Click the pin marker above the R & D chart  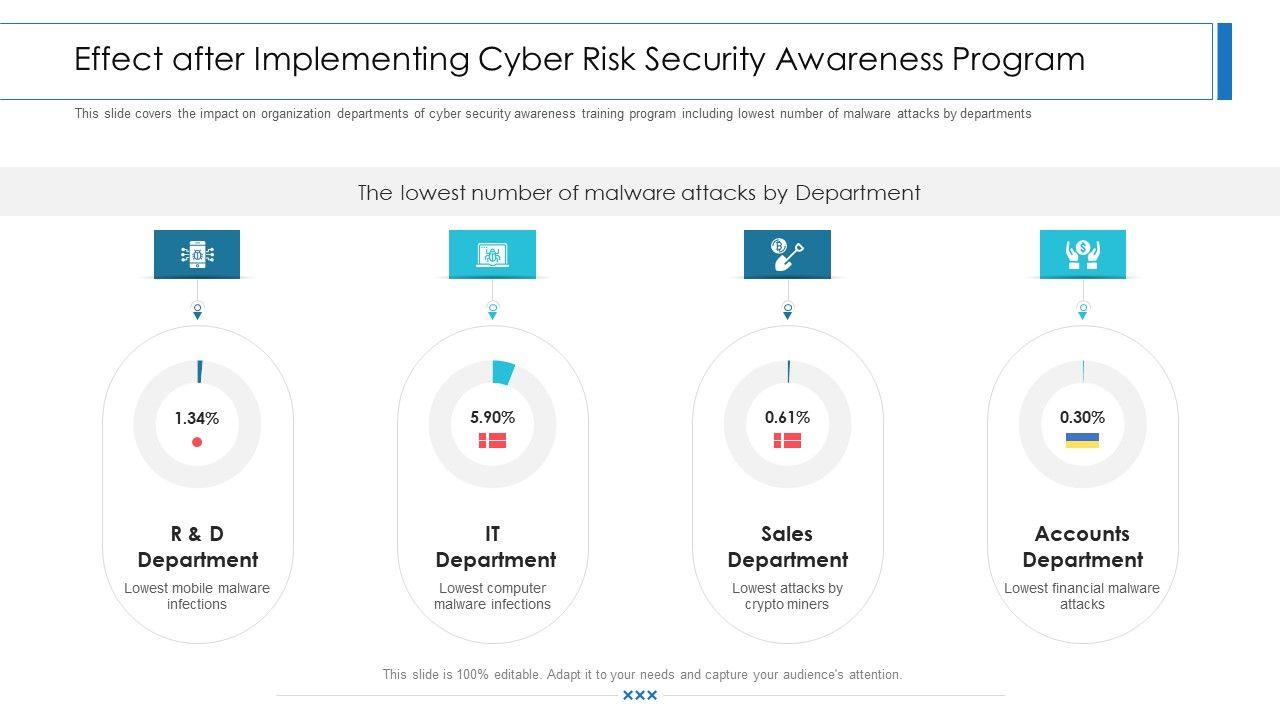point(197,310)
